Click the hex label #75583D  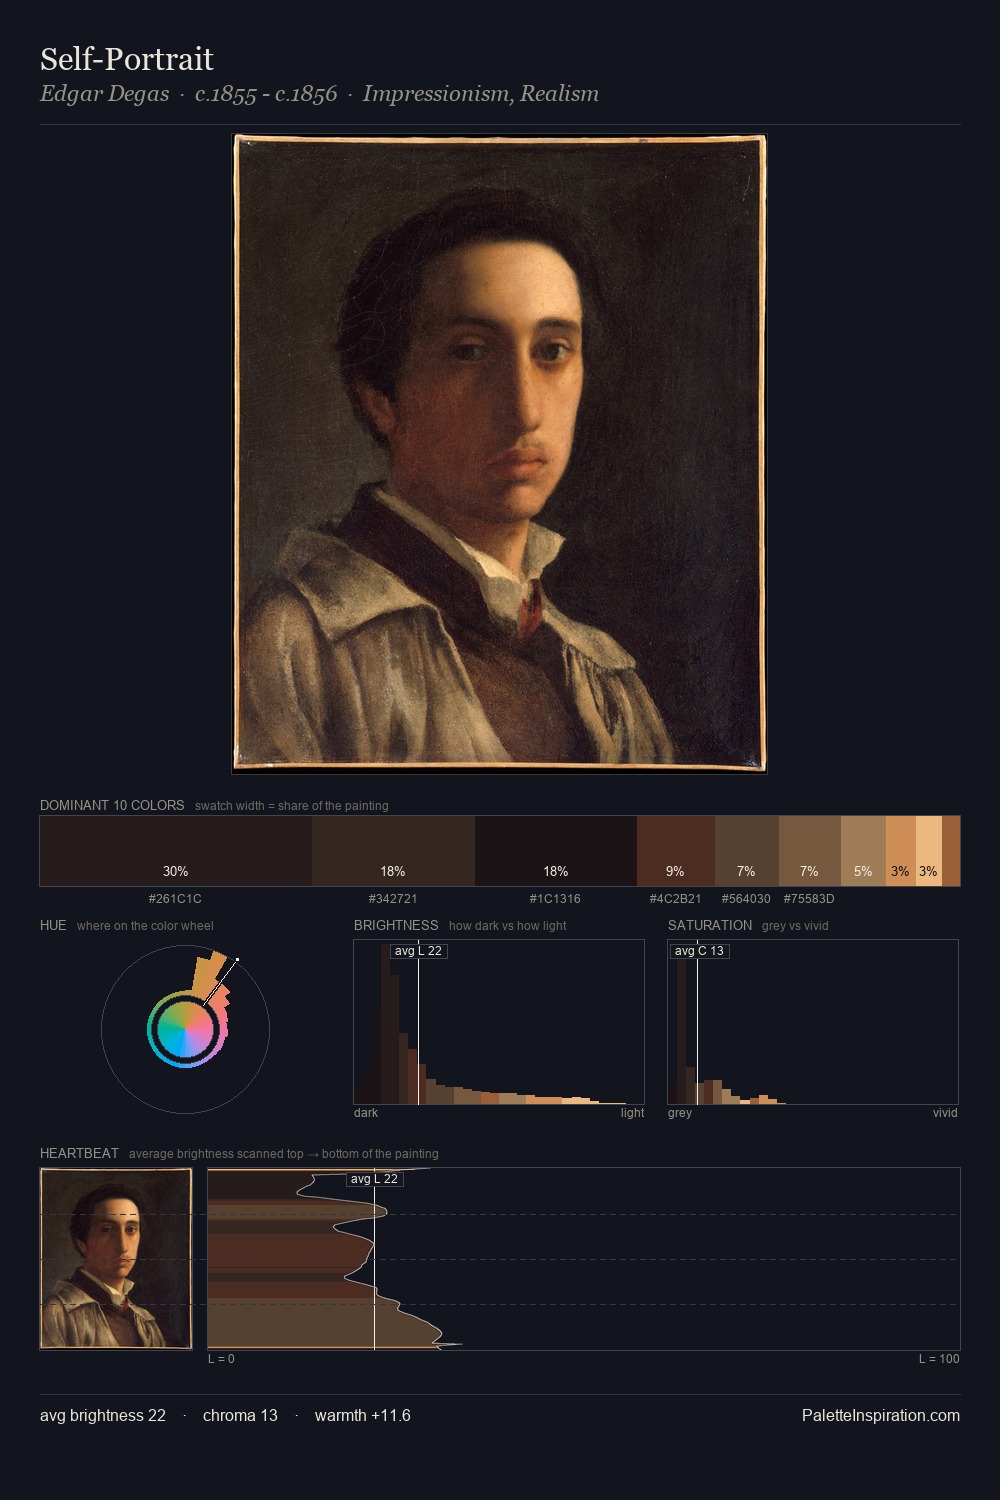809,899
